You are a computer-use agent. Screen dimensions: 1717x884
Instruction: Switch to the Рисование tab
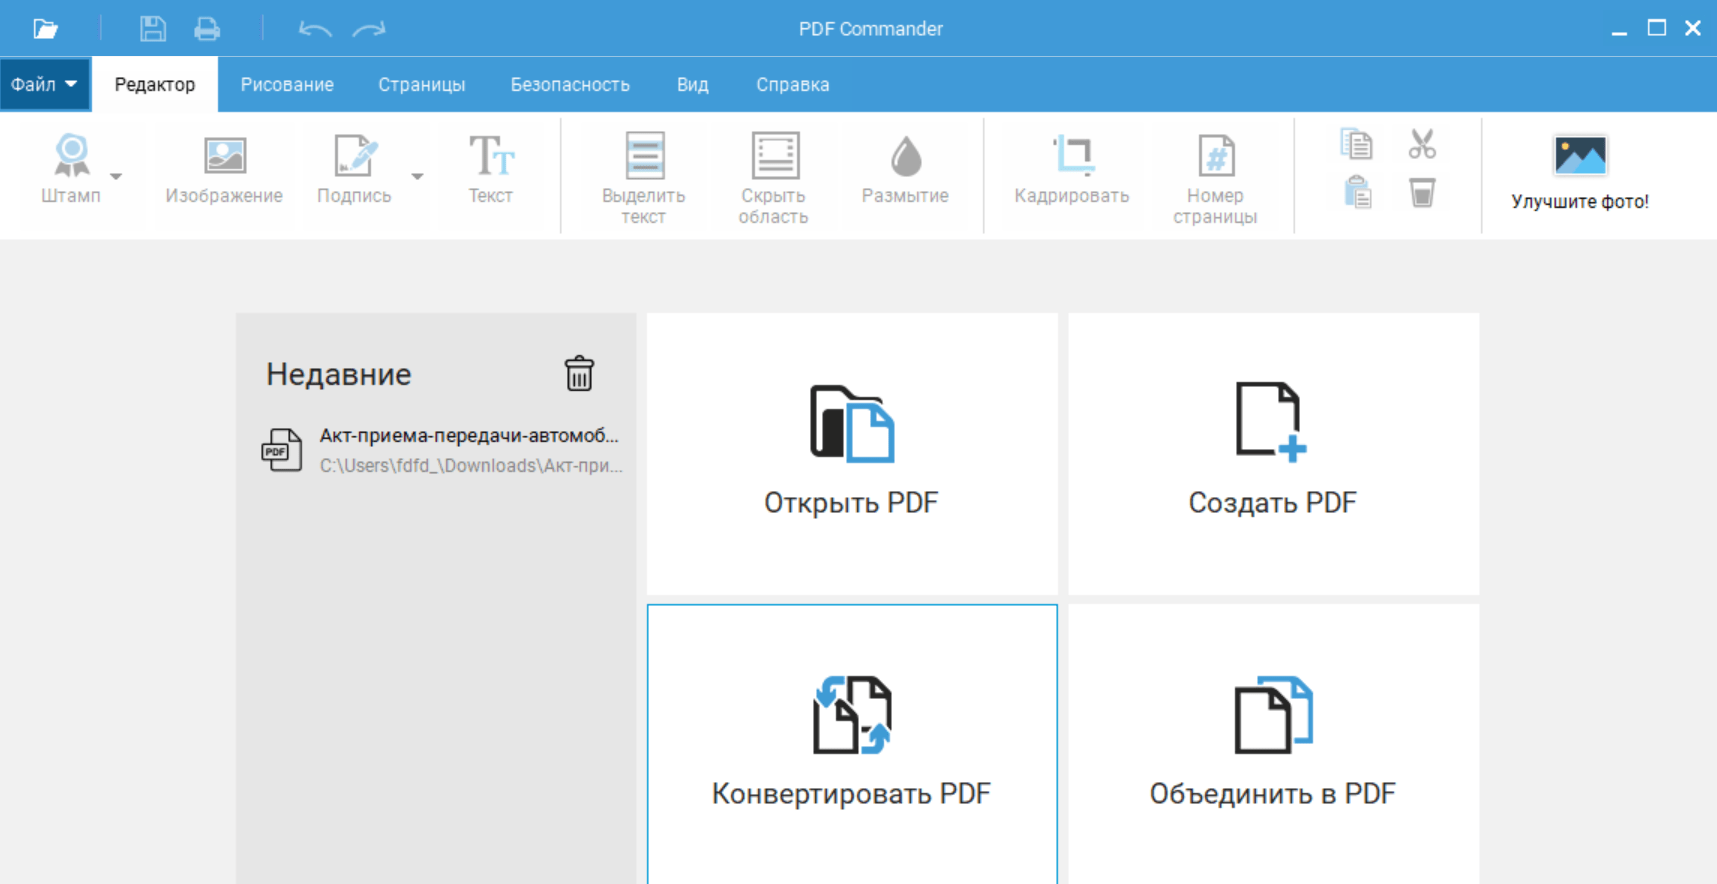point(287,84)
